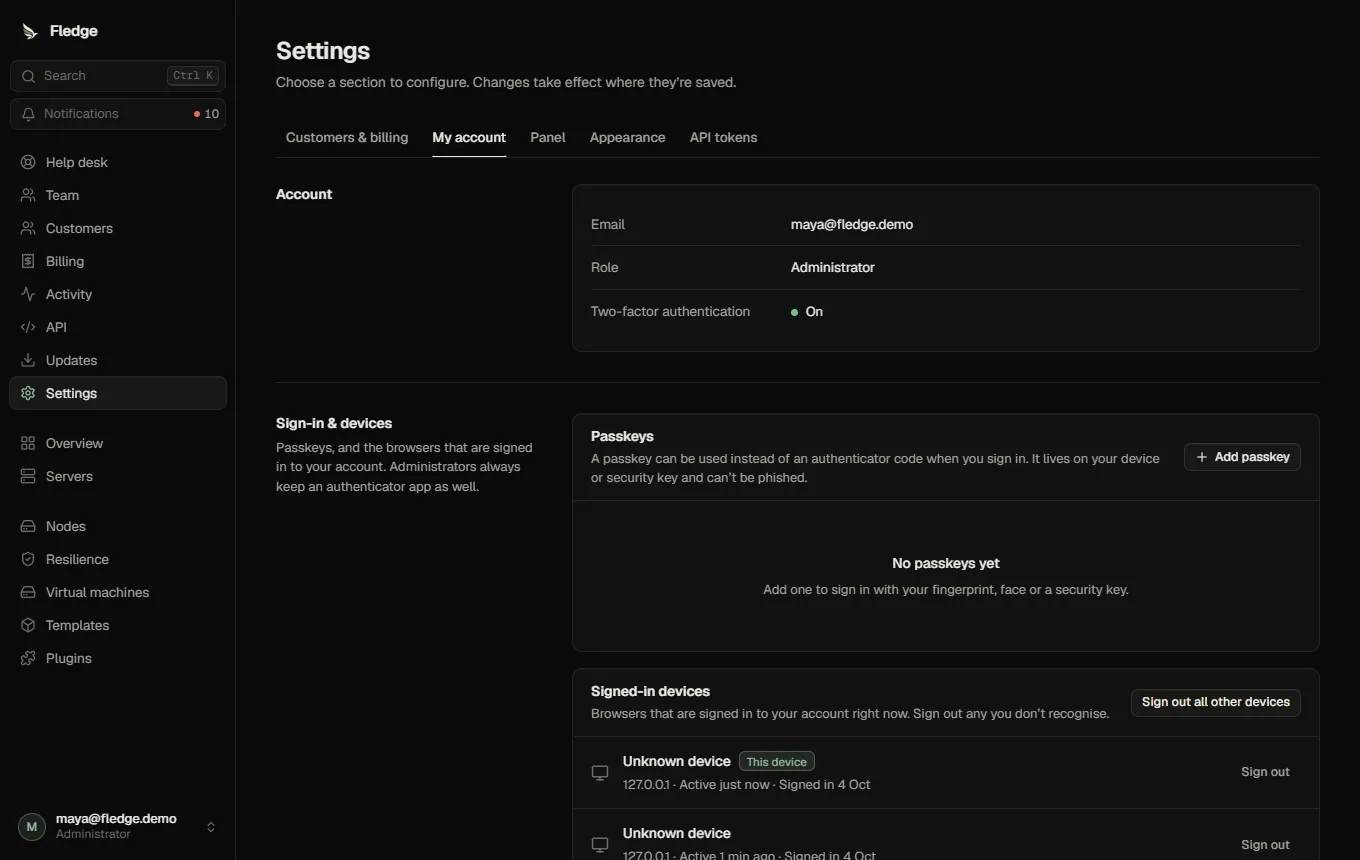Click the Signed-in devices heading
This screenshot has width=1360, height=860.
tap(650, 691)
